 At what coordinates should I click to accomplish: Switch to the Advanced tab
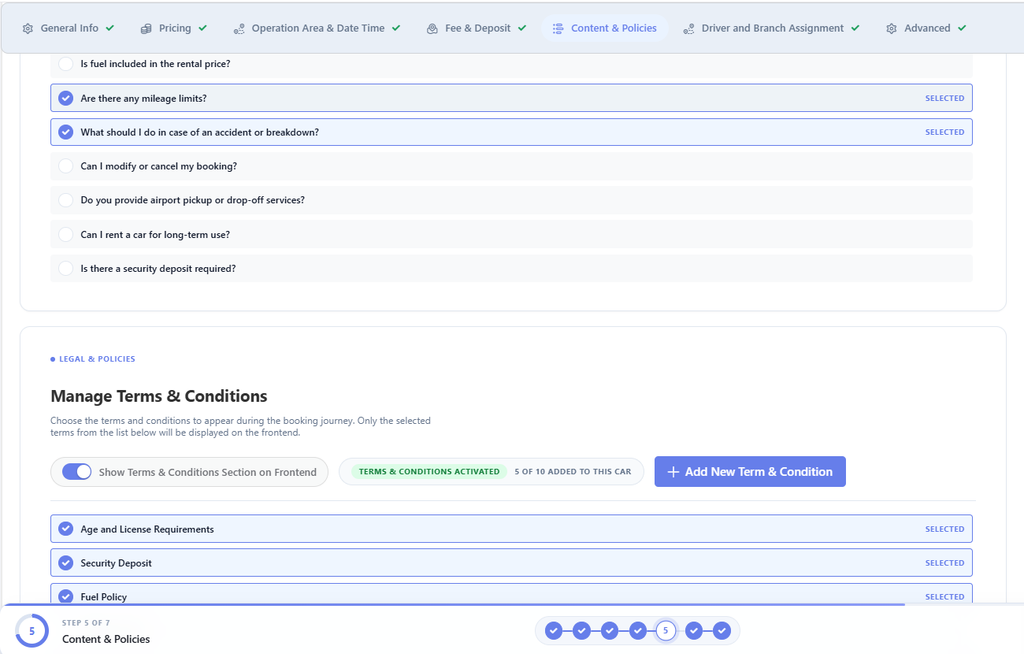[926, 28]
